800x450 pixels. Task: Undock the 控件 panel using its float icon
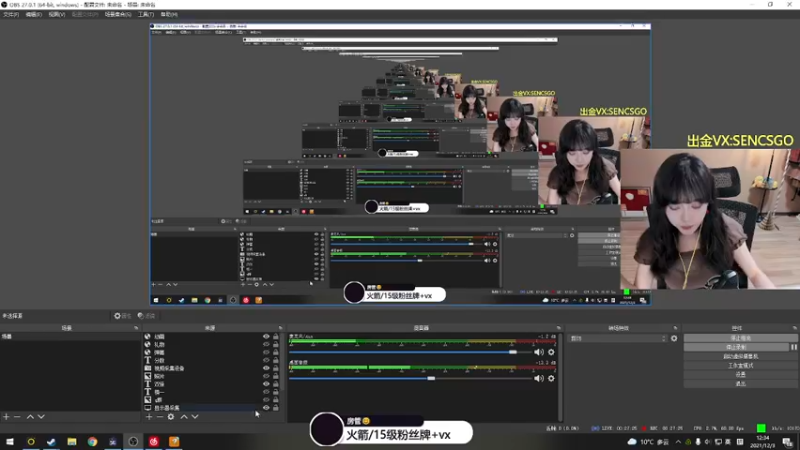[x=795, y=328]
